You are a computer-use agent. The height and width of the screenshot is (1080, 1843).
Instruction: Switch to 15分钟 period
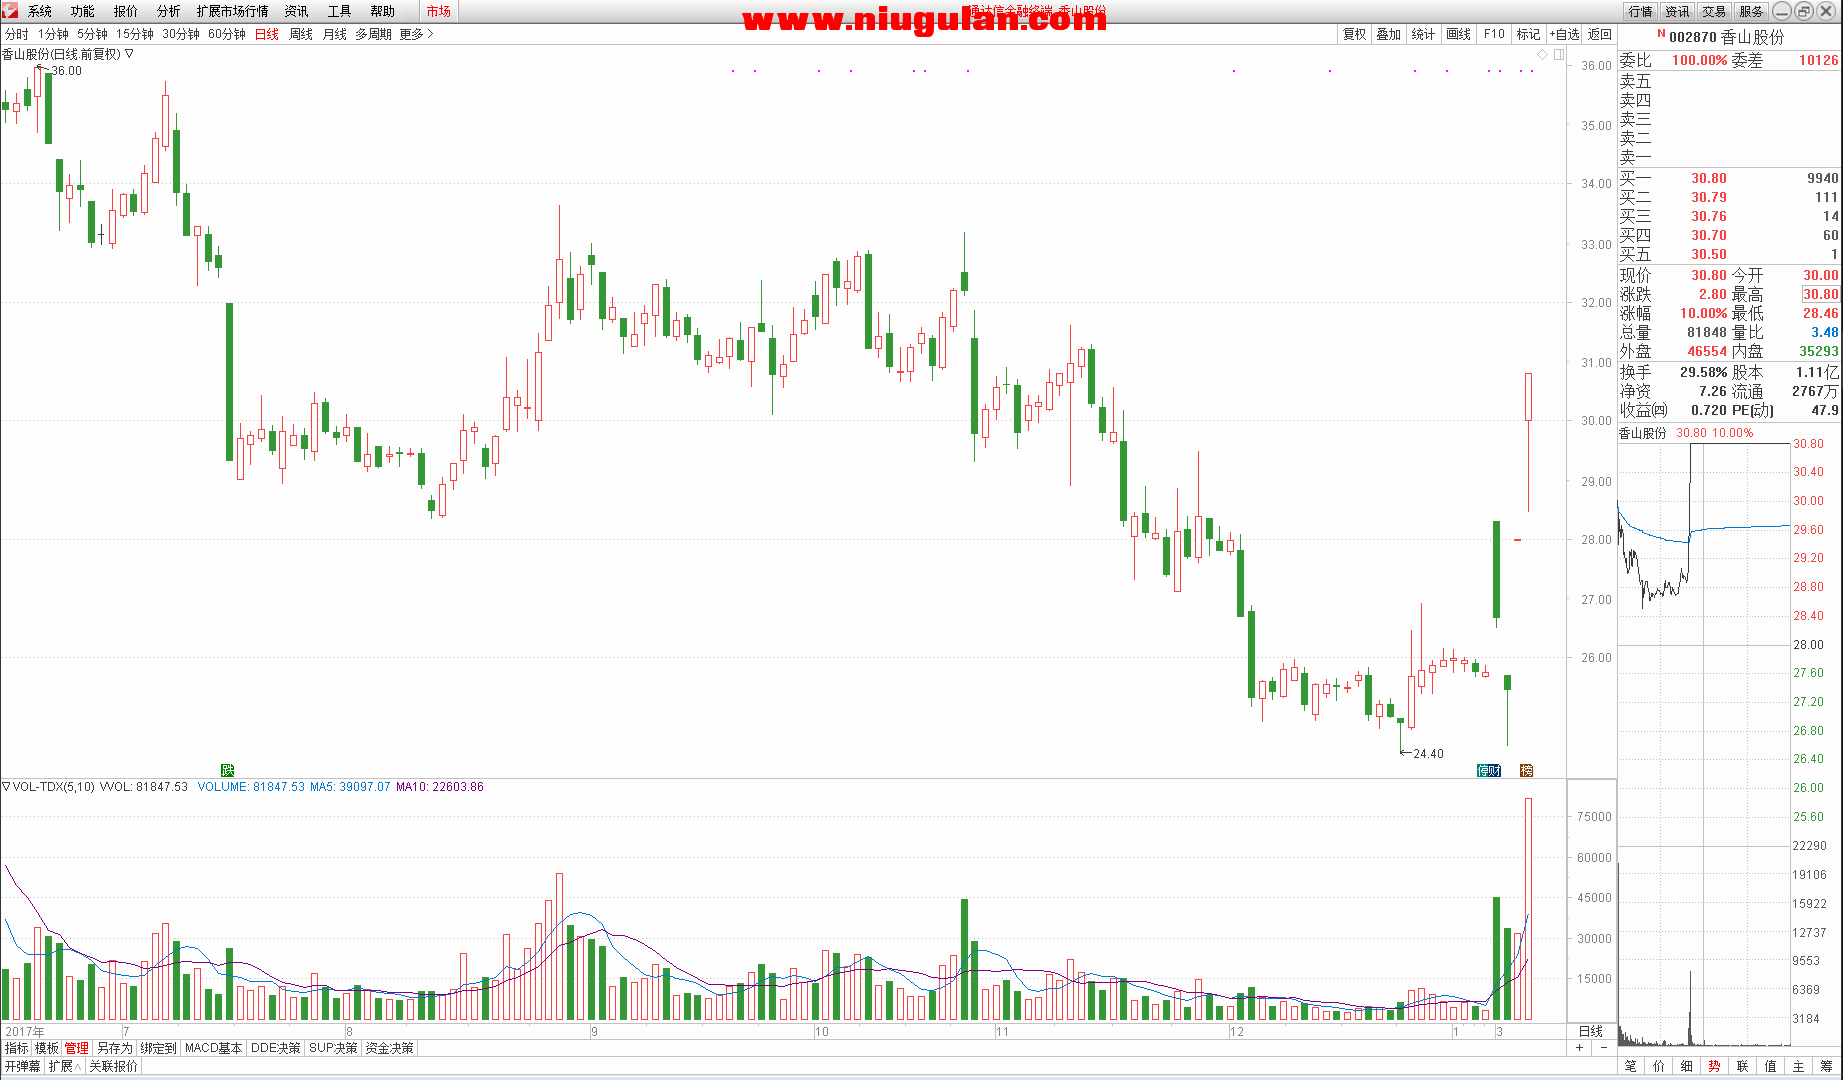[x=135, y=34]
